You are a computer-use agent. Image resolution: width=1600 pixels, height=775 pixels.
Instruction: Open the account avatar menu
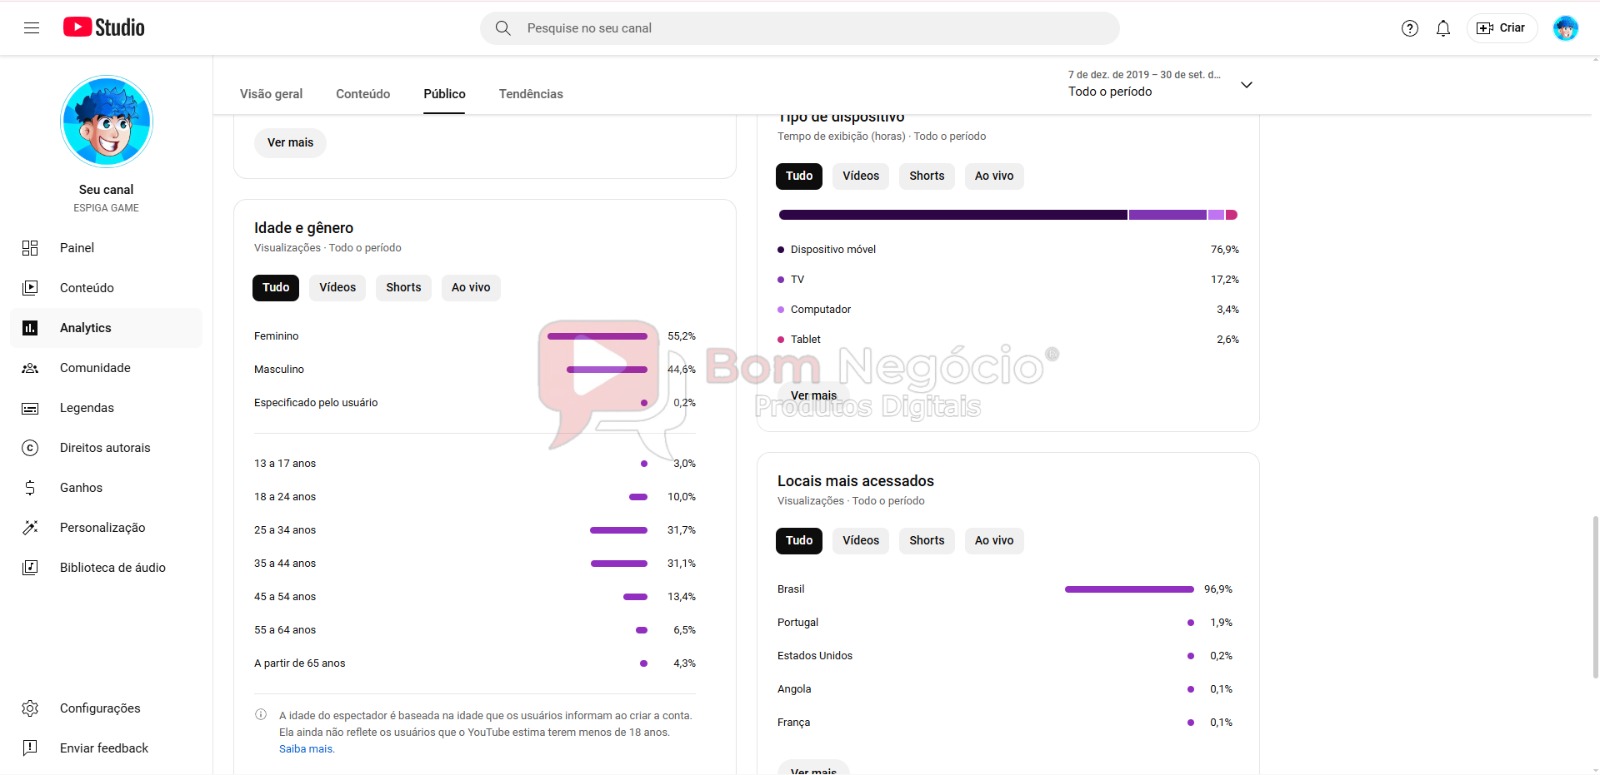pyautogui.click(x=1565, y=28)
